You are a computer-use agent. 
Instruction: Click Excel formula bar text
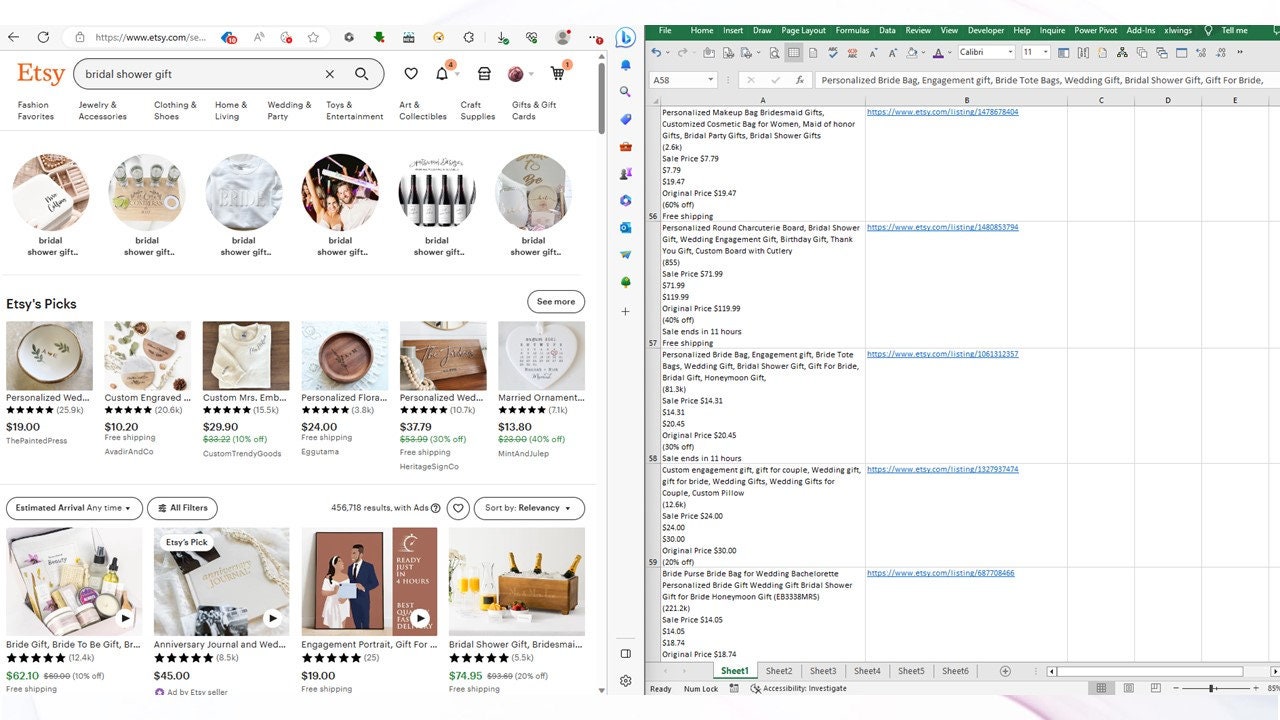[1043, 80]
